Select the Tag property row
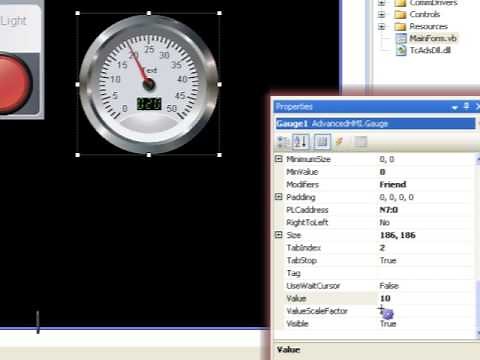Image resolution: width=480 pixels, height=360 pixels. pos(375,273)
